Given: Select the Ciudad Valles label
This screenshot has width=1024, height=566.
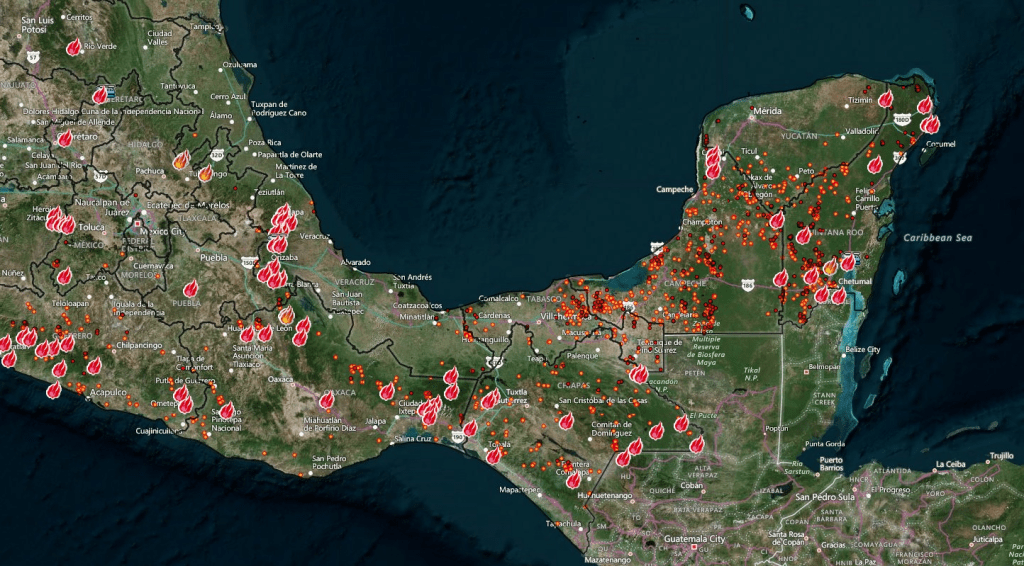Looking at the screenshot, I should tap(157, 37).
